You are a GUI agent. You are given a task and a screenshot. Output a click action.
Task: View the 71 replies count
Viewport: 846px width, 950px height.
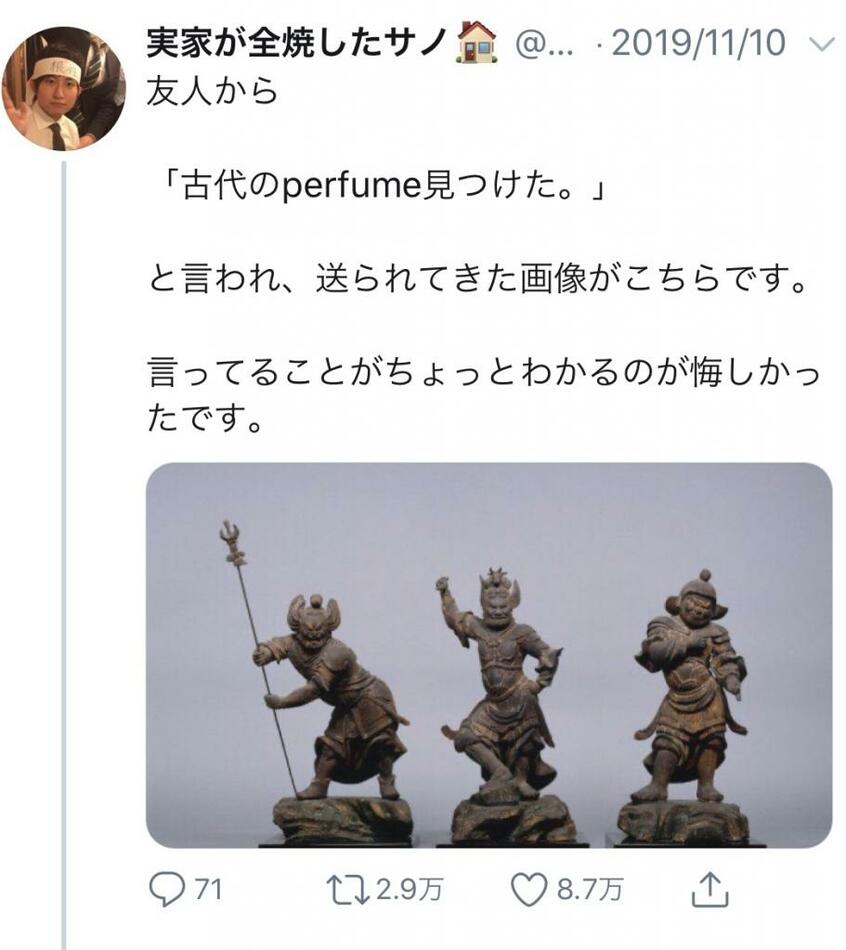tap(208, 890)
